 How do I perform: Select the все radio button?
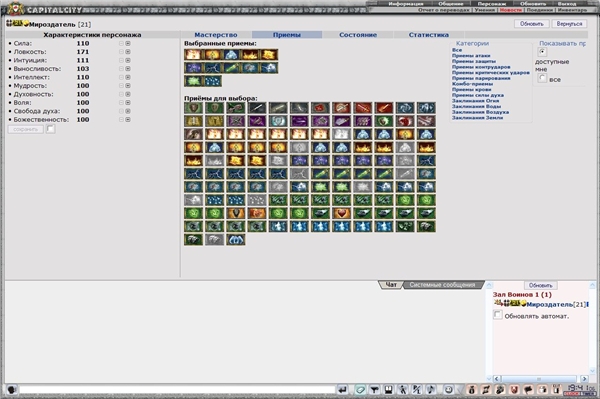point(542,78)
